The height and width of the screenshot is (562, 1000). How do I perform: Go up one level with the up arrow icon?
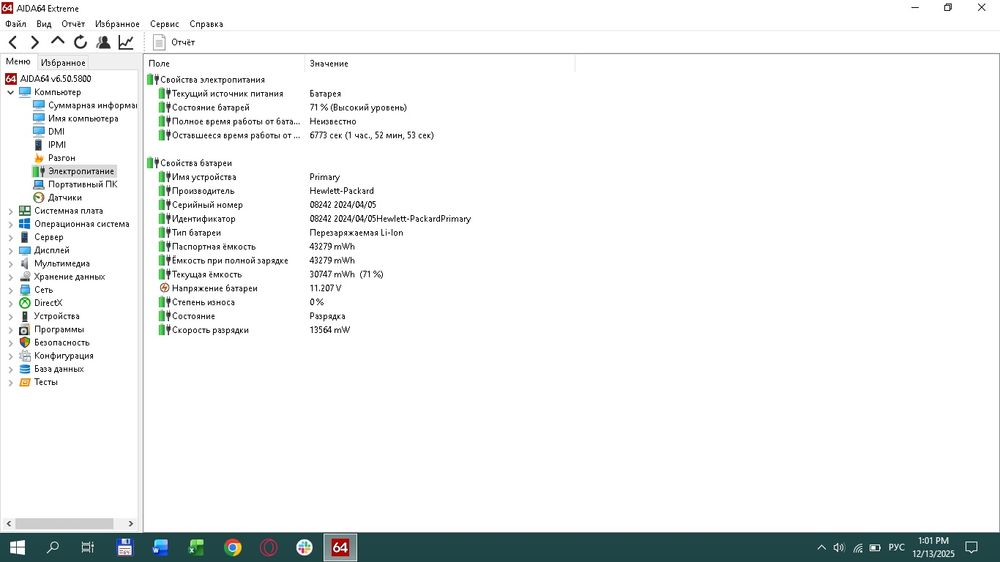click(57, 41)
